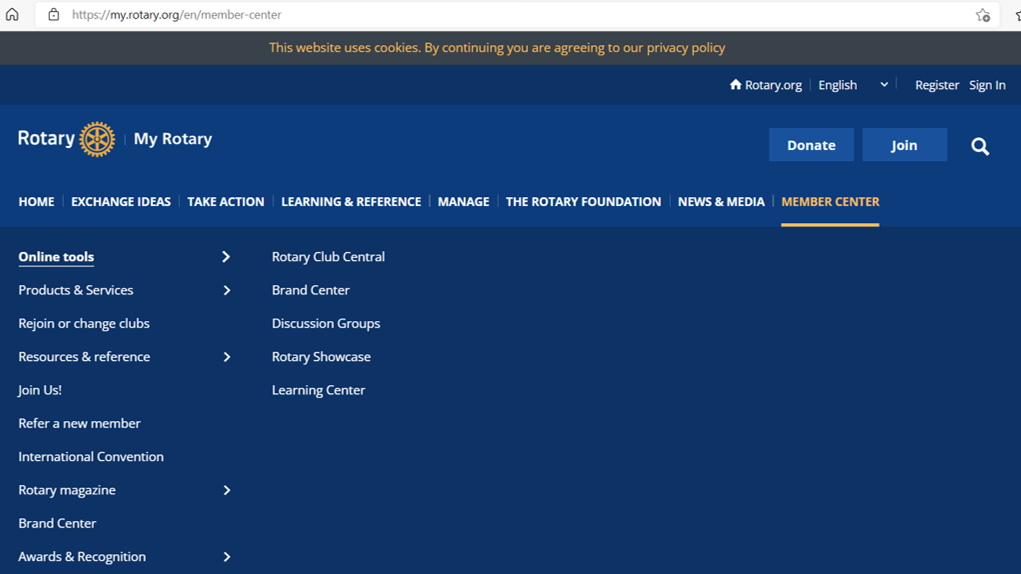The height and width of the screenshot is (574, 1021).
Task: Expand the Products & Services chevron
Action: point(227,290)
